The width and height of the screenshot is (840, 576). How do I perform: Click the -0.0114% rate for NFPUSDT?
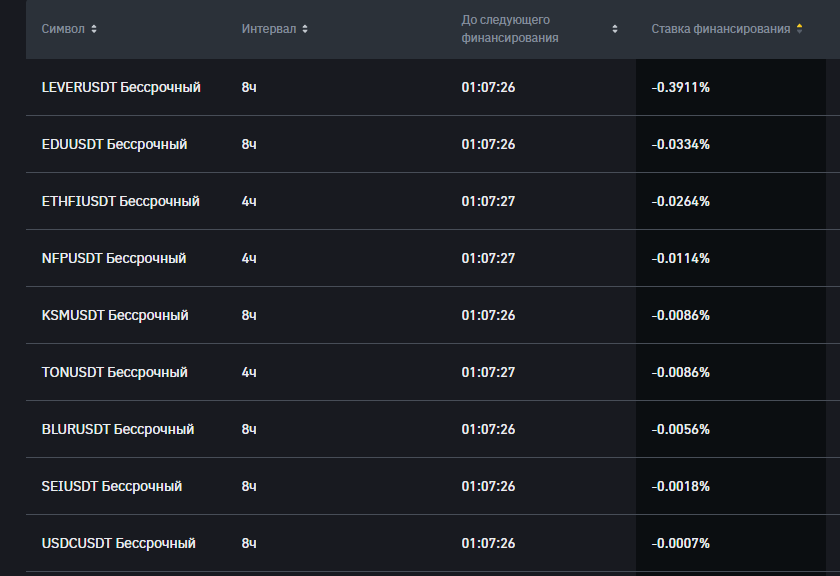[x=680, y=258]
